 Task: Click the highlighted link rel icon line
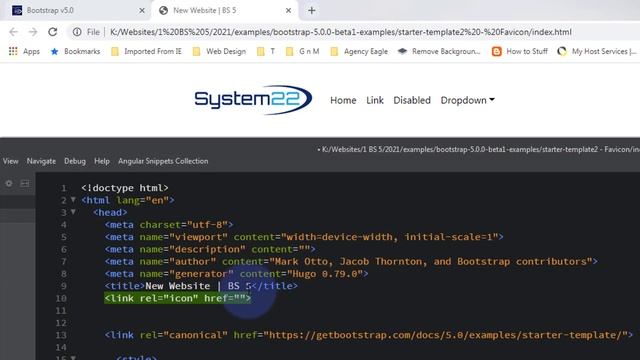tap(178, 298)
